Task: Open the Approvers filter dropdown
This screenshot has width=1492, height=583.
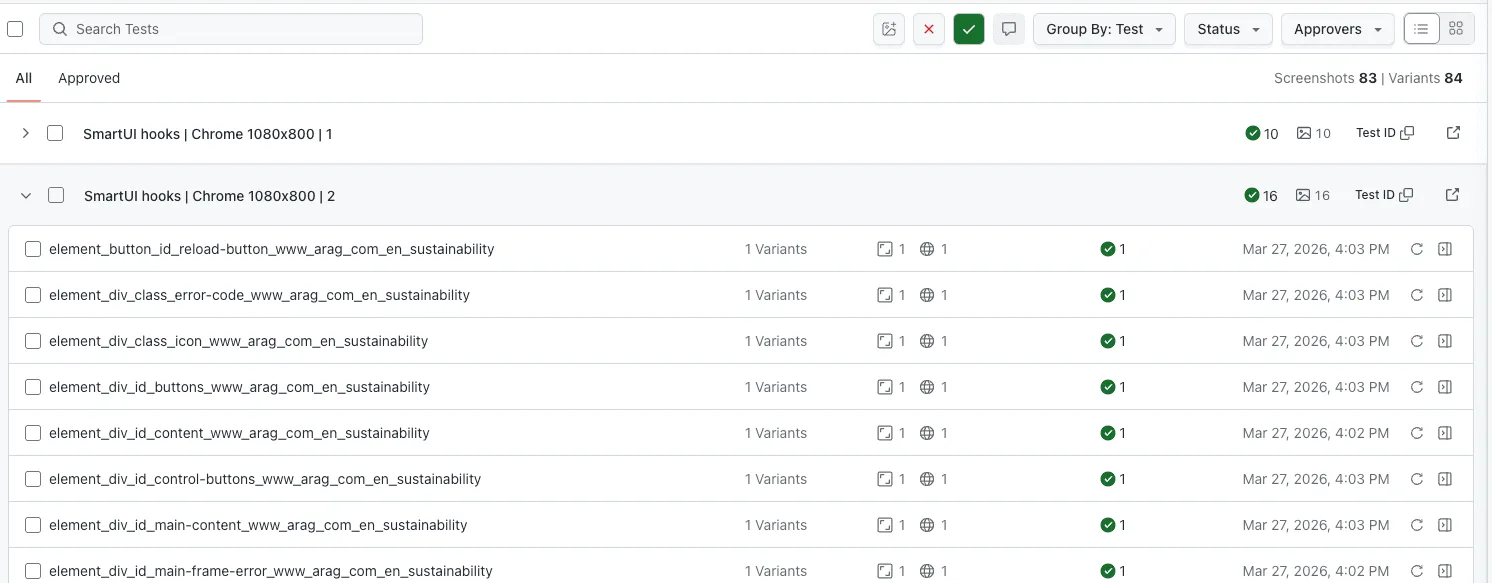Action: (x=1338, y=29)
